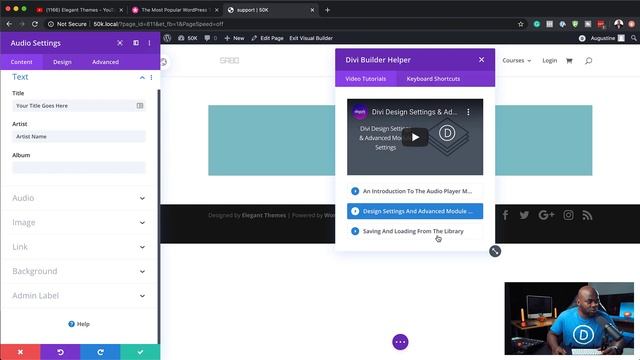The height and width of the screenshot is (360, 640).
Task: Expand the Audio section
Action: pos(79,198)
